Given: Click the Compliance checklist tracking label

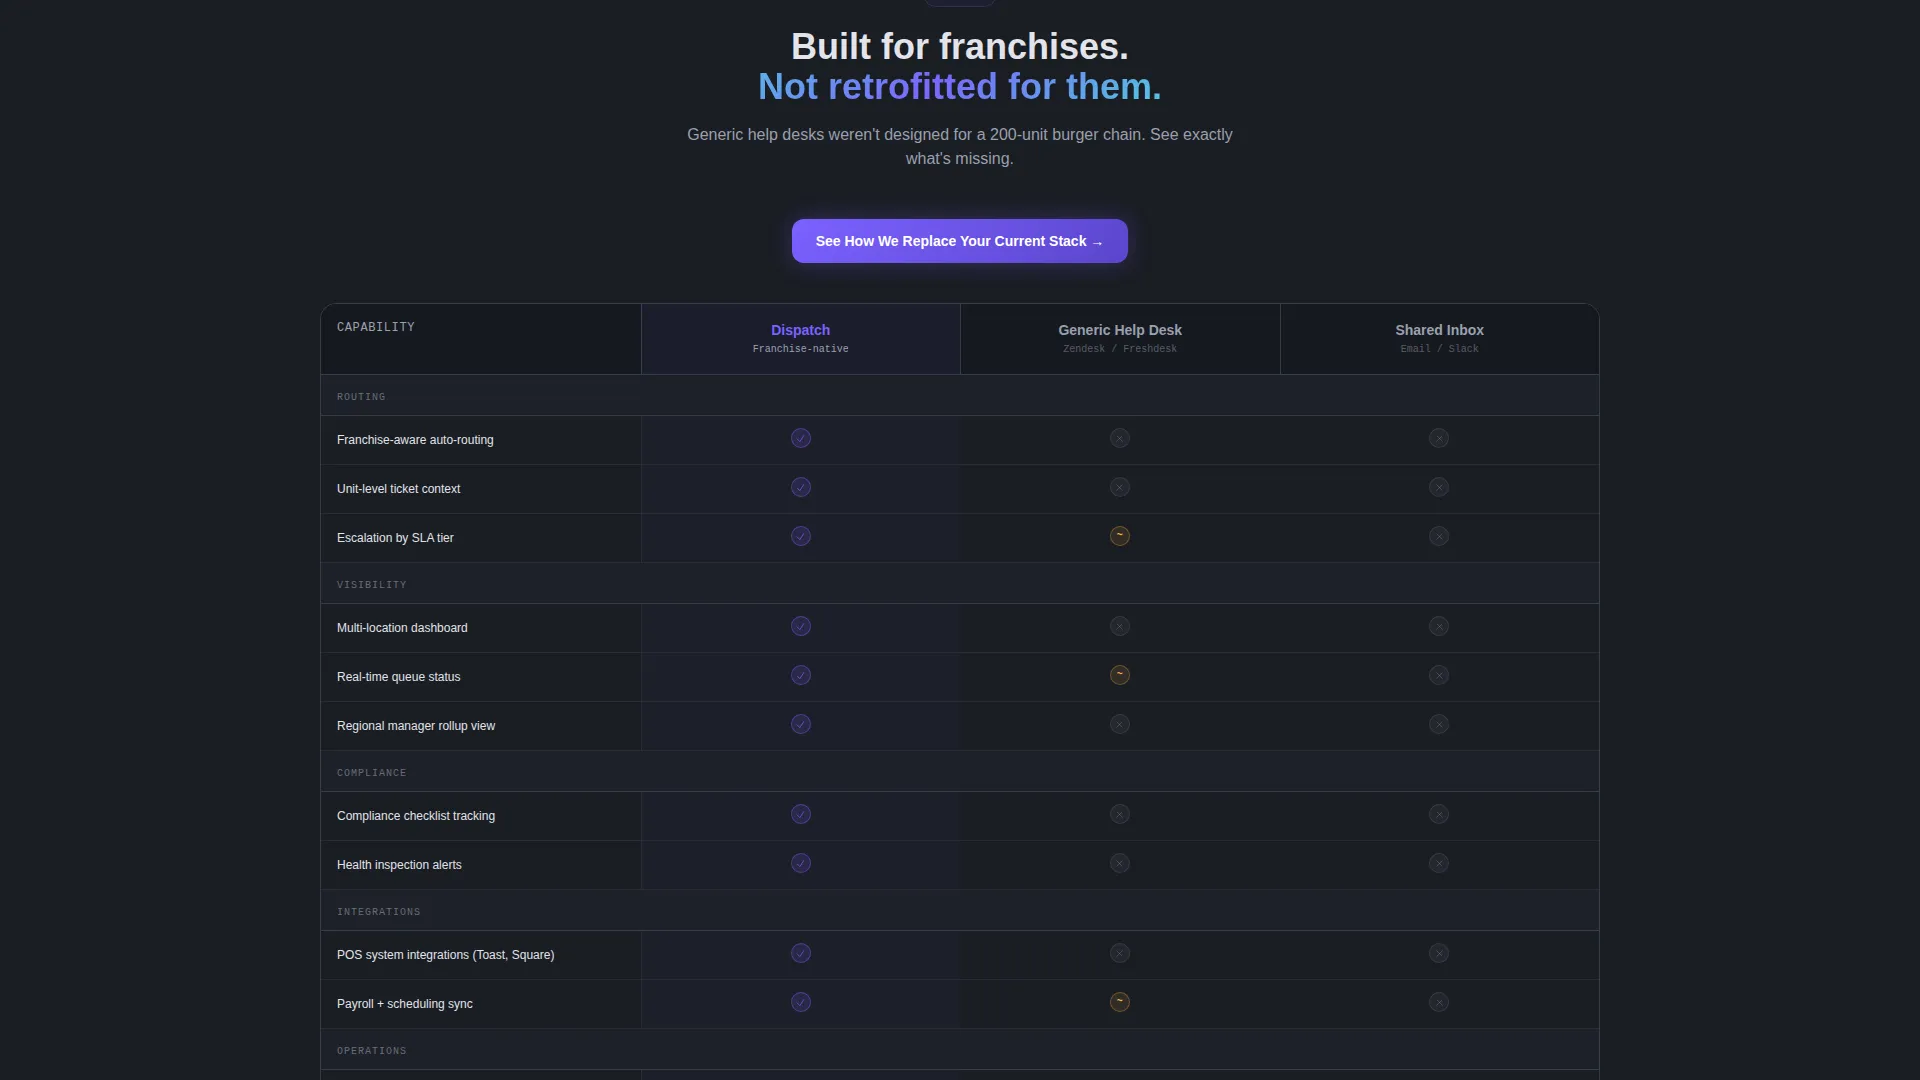Looking at the screenshot, I should pos(416,816).
